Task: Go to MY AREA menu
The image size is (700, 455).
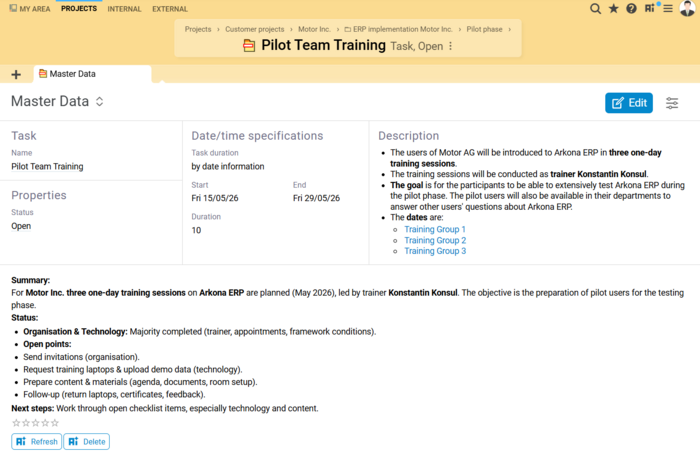Action: pos(30,9)
